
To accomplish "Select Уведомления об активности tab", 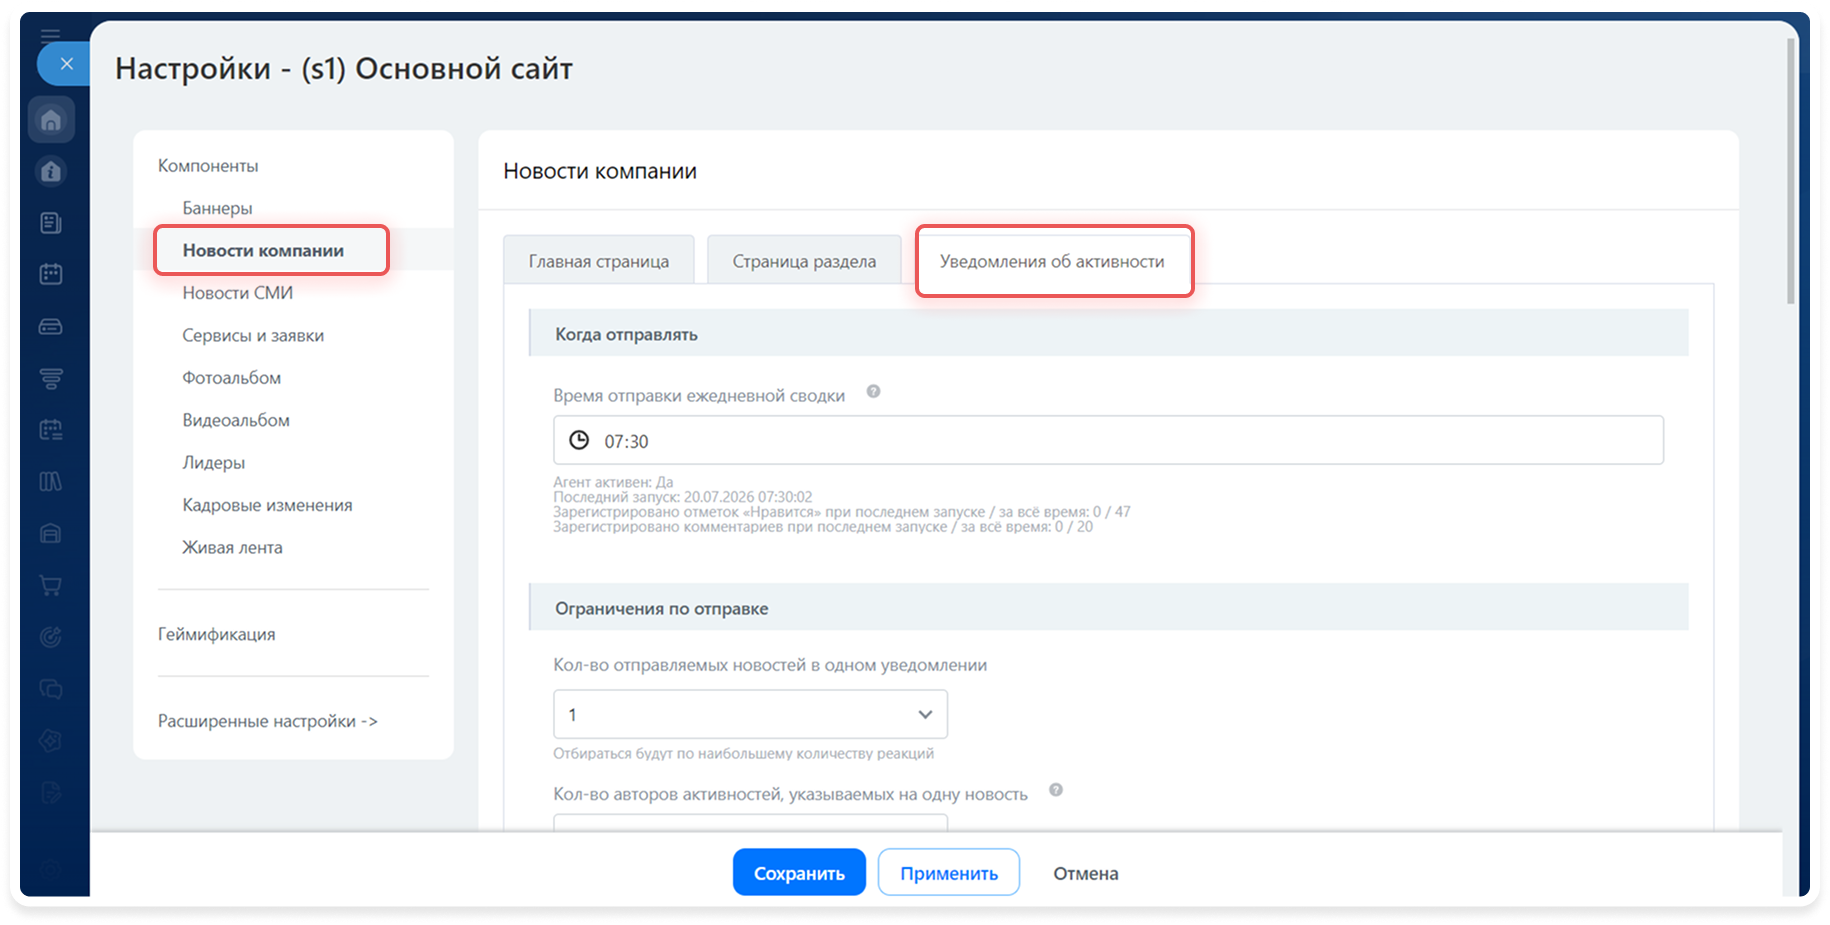I will 1052,261.
